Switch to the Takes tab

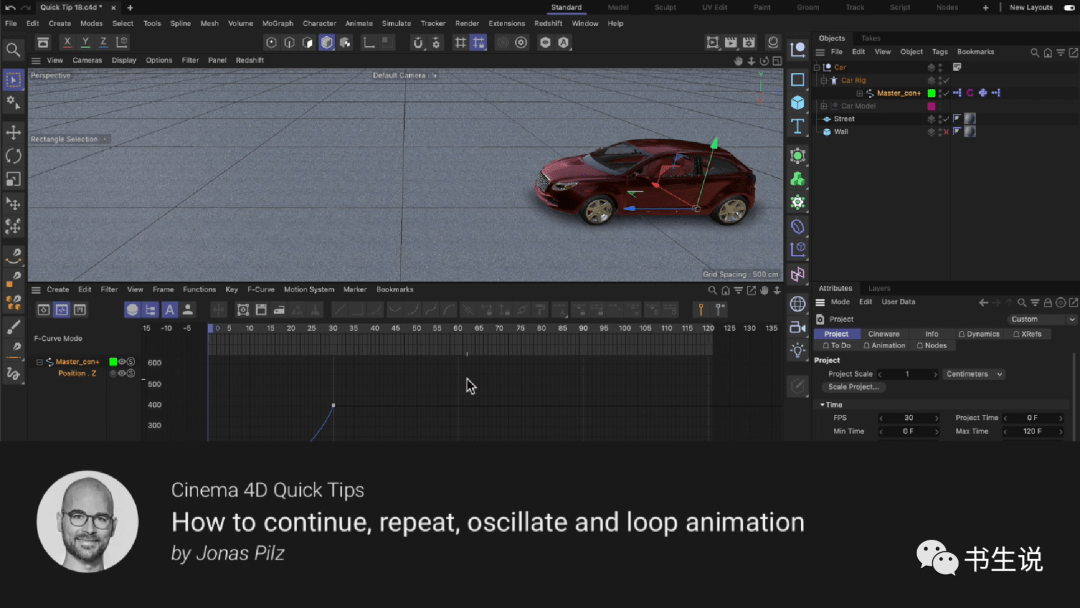pyautogui.click(x=871, y=39)
